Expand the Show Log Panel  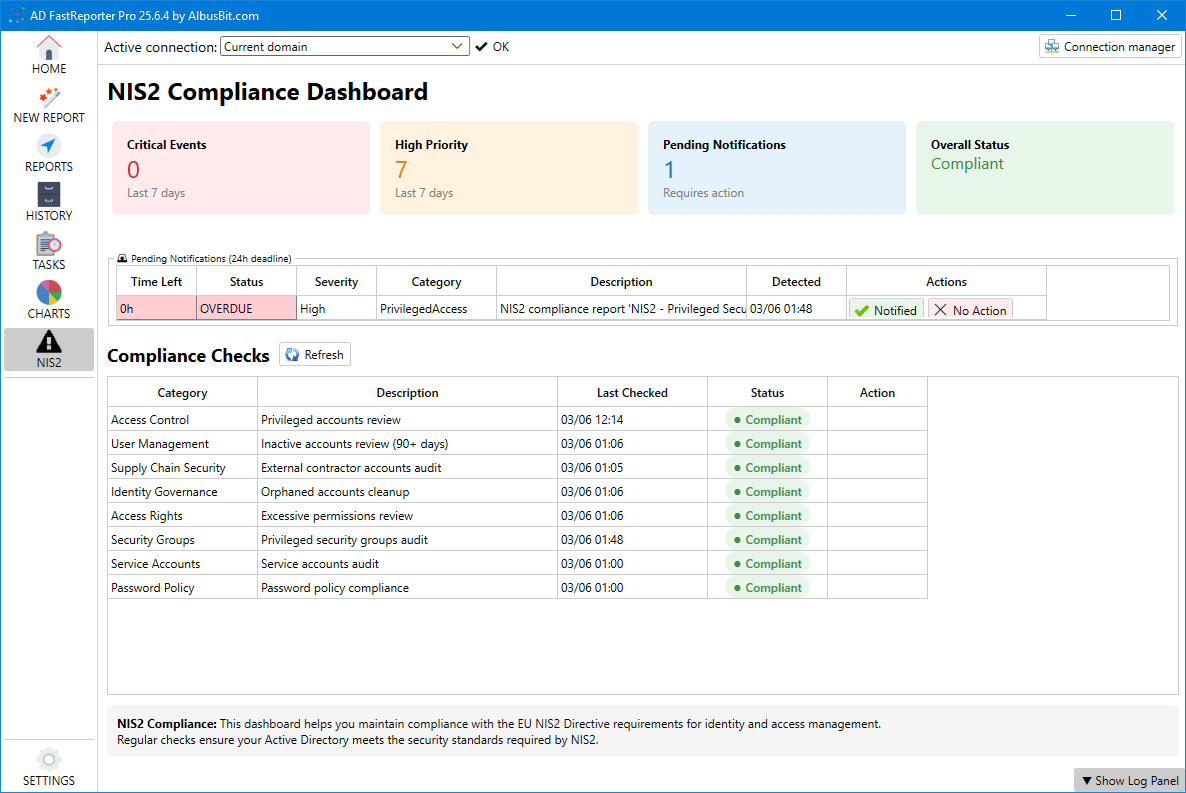point(1130,780)
